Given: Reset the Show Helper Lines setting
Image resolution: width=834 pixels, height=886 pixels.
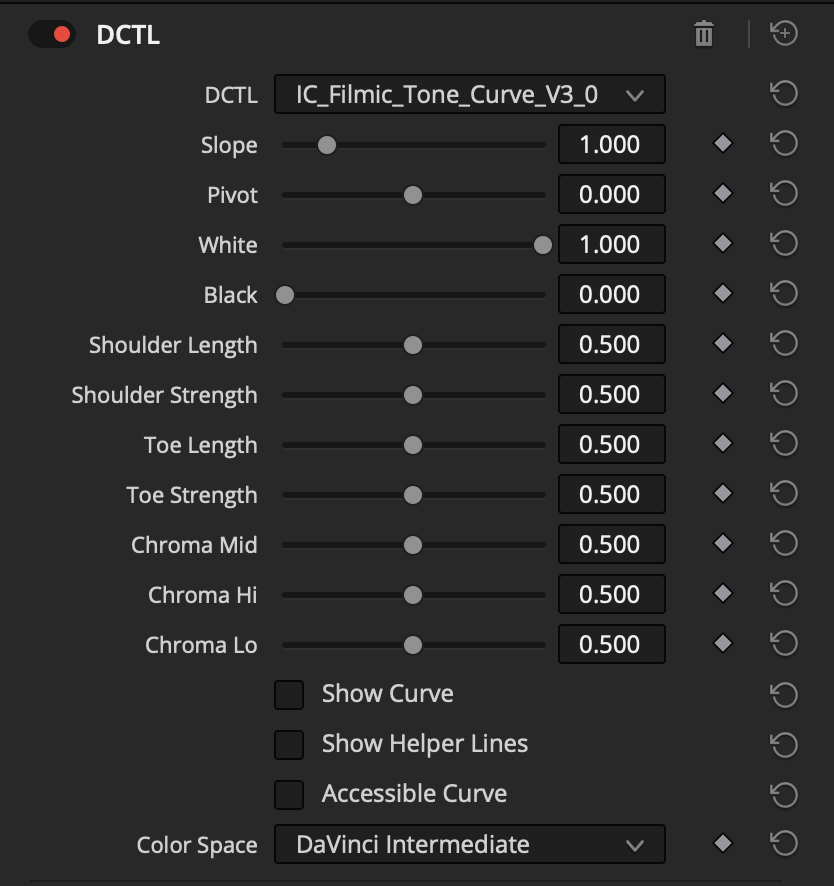Looking at the screenshot, I should 785,743.
